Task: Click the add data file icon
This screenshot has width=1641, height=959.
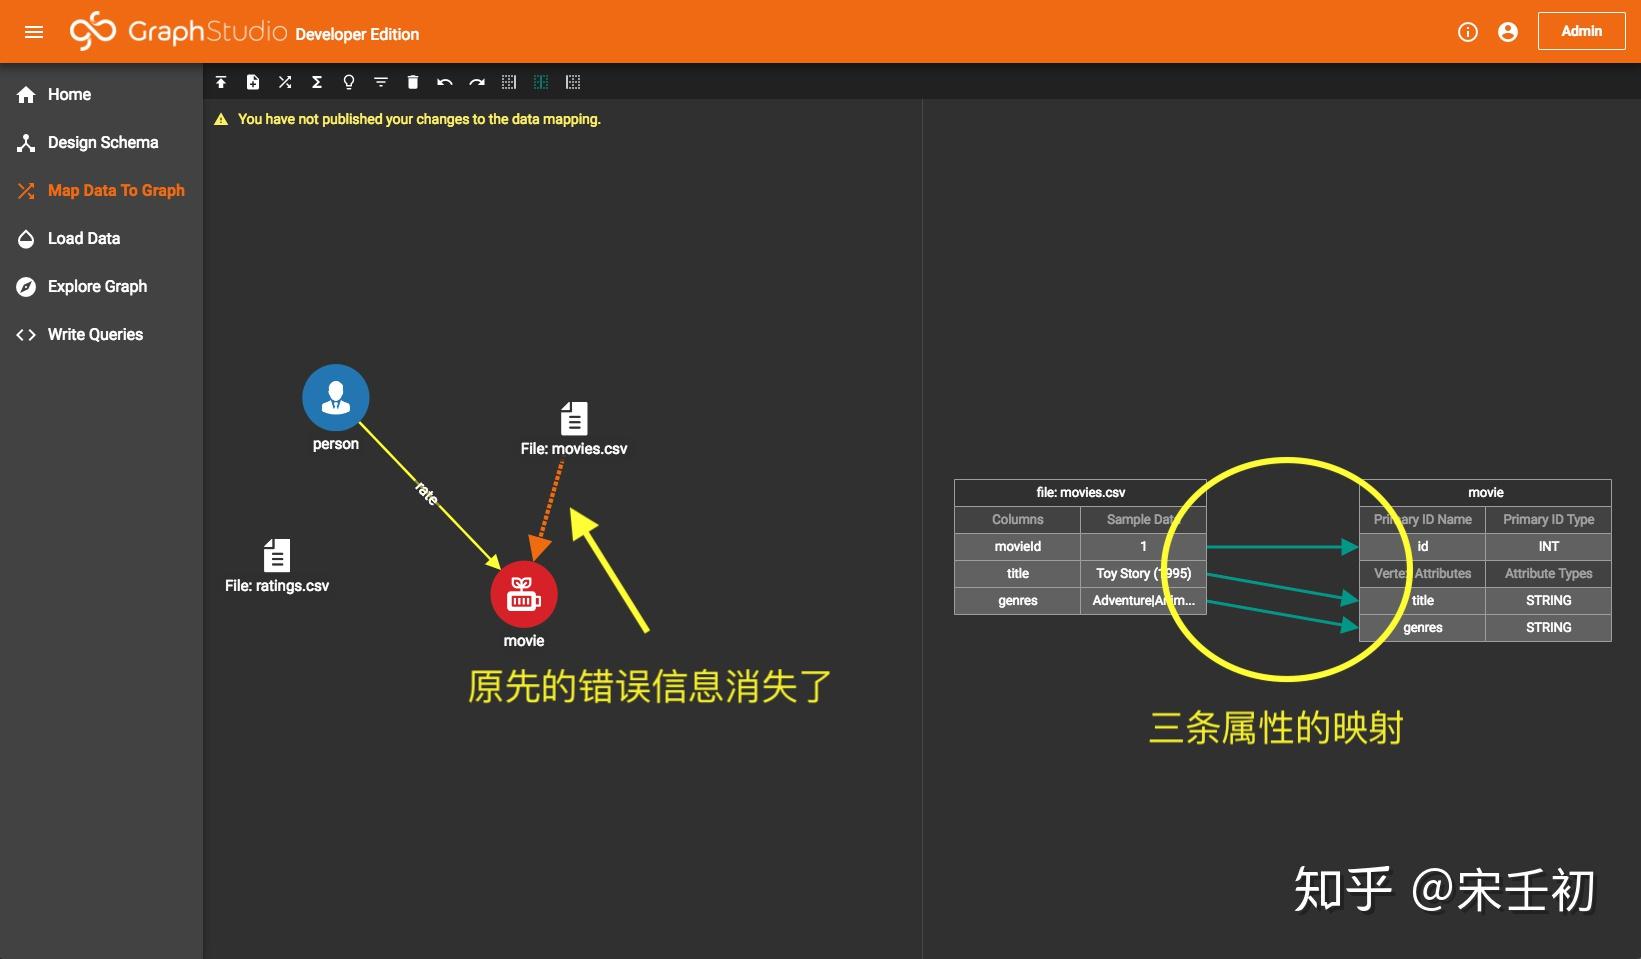Action: (253, 82)
